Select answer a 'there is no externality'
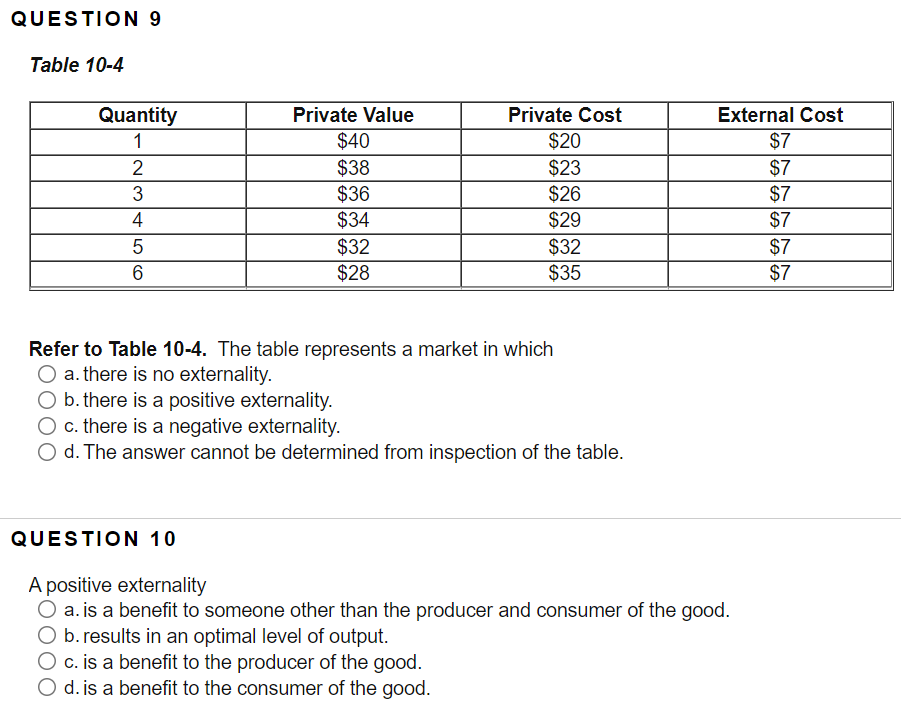 [47, 374]
